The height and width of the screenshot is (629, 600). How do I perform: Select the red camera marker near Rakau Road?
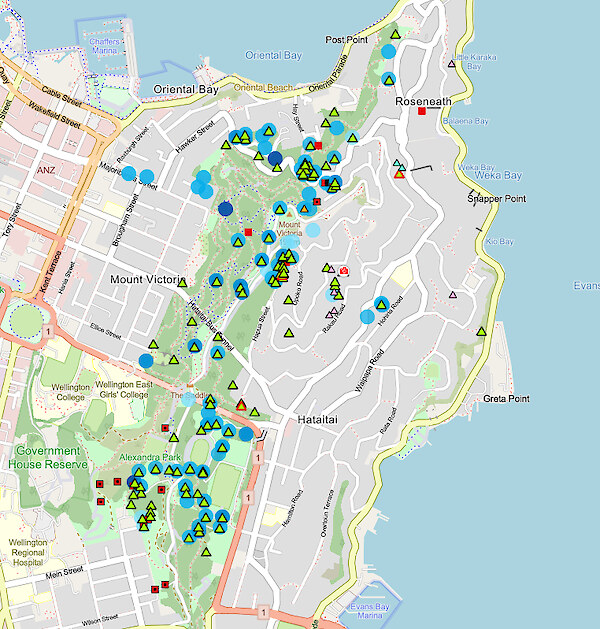(343, 271)
